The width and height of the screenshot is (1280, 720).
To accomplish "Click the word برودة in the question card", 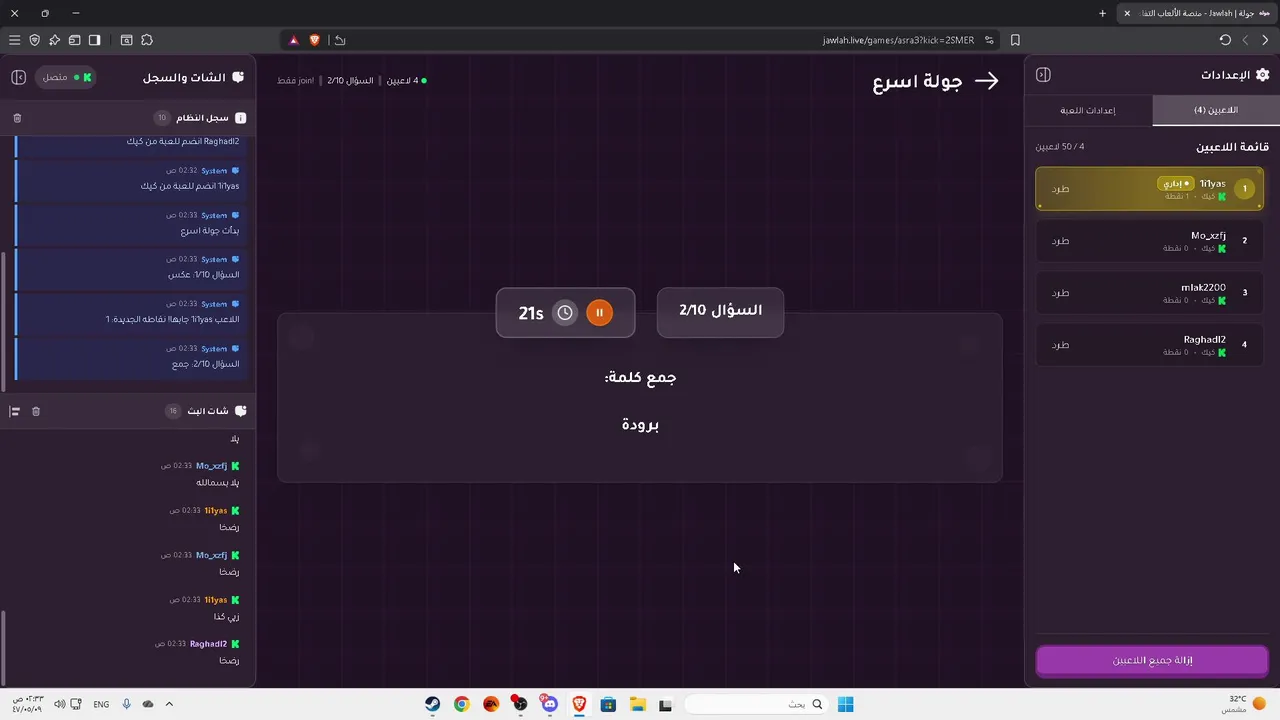I will point(640,425).
